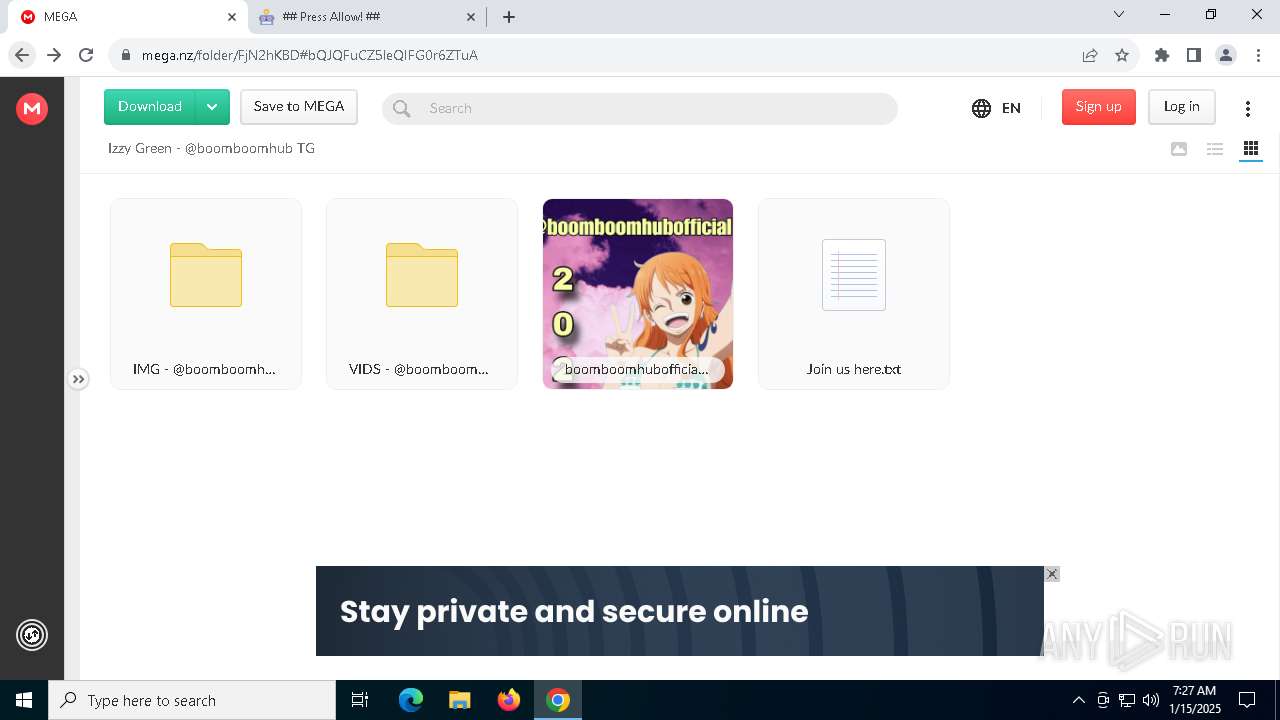The height and width of the screenshot is (720, 1280).
Task: Open the VIDS - @boomboom... folder
Action: coord(422,294)
